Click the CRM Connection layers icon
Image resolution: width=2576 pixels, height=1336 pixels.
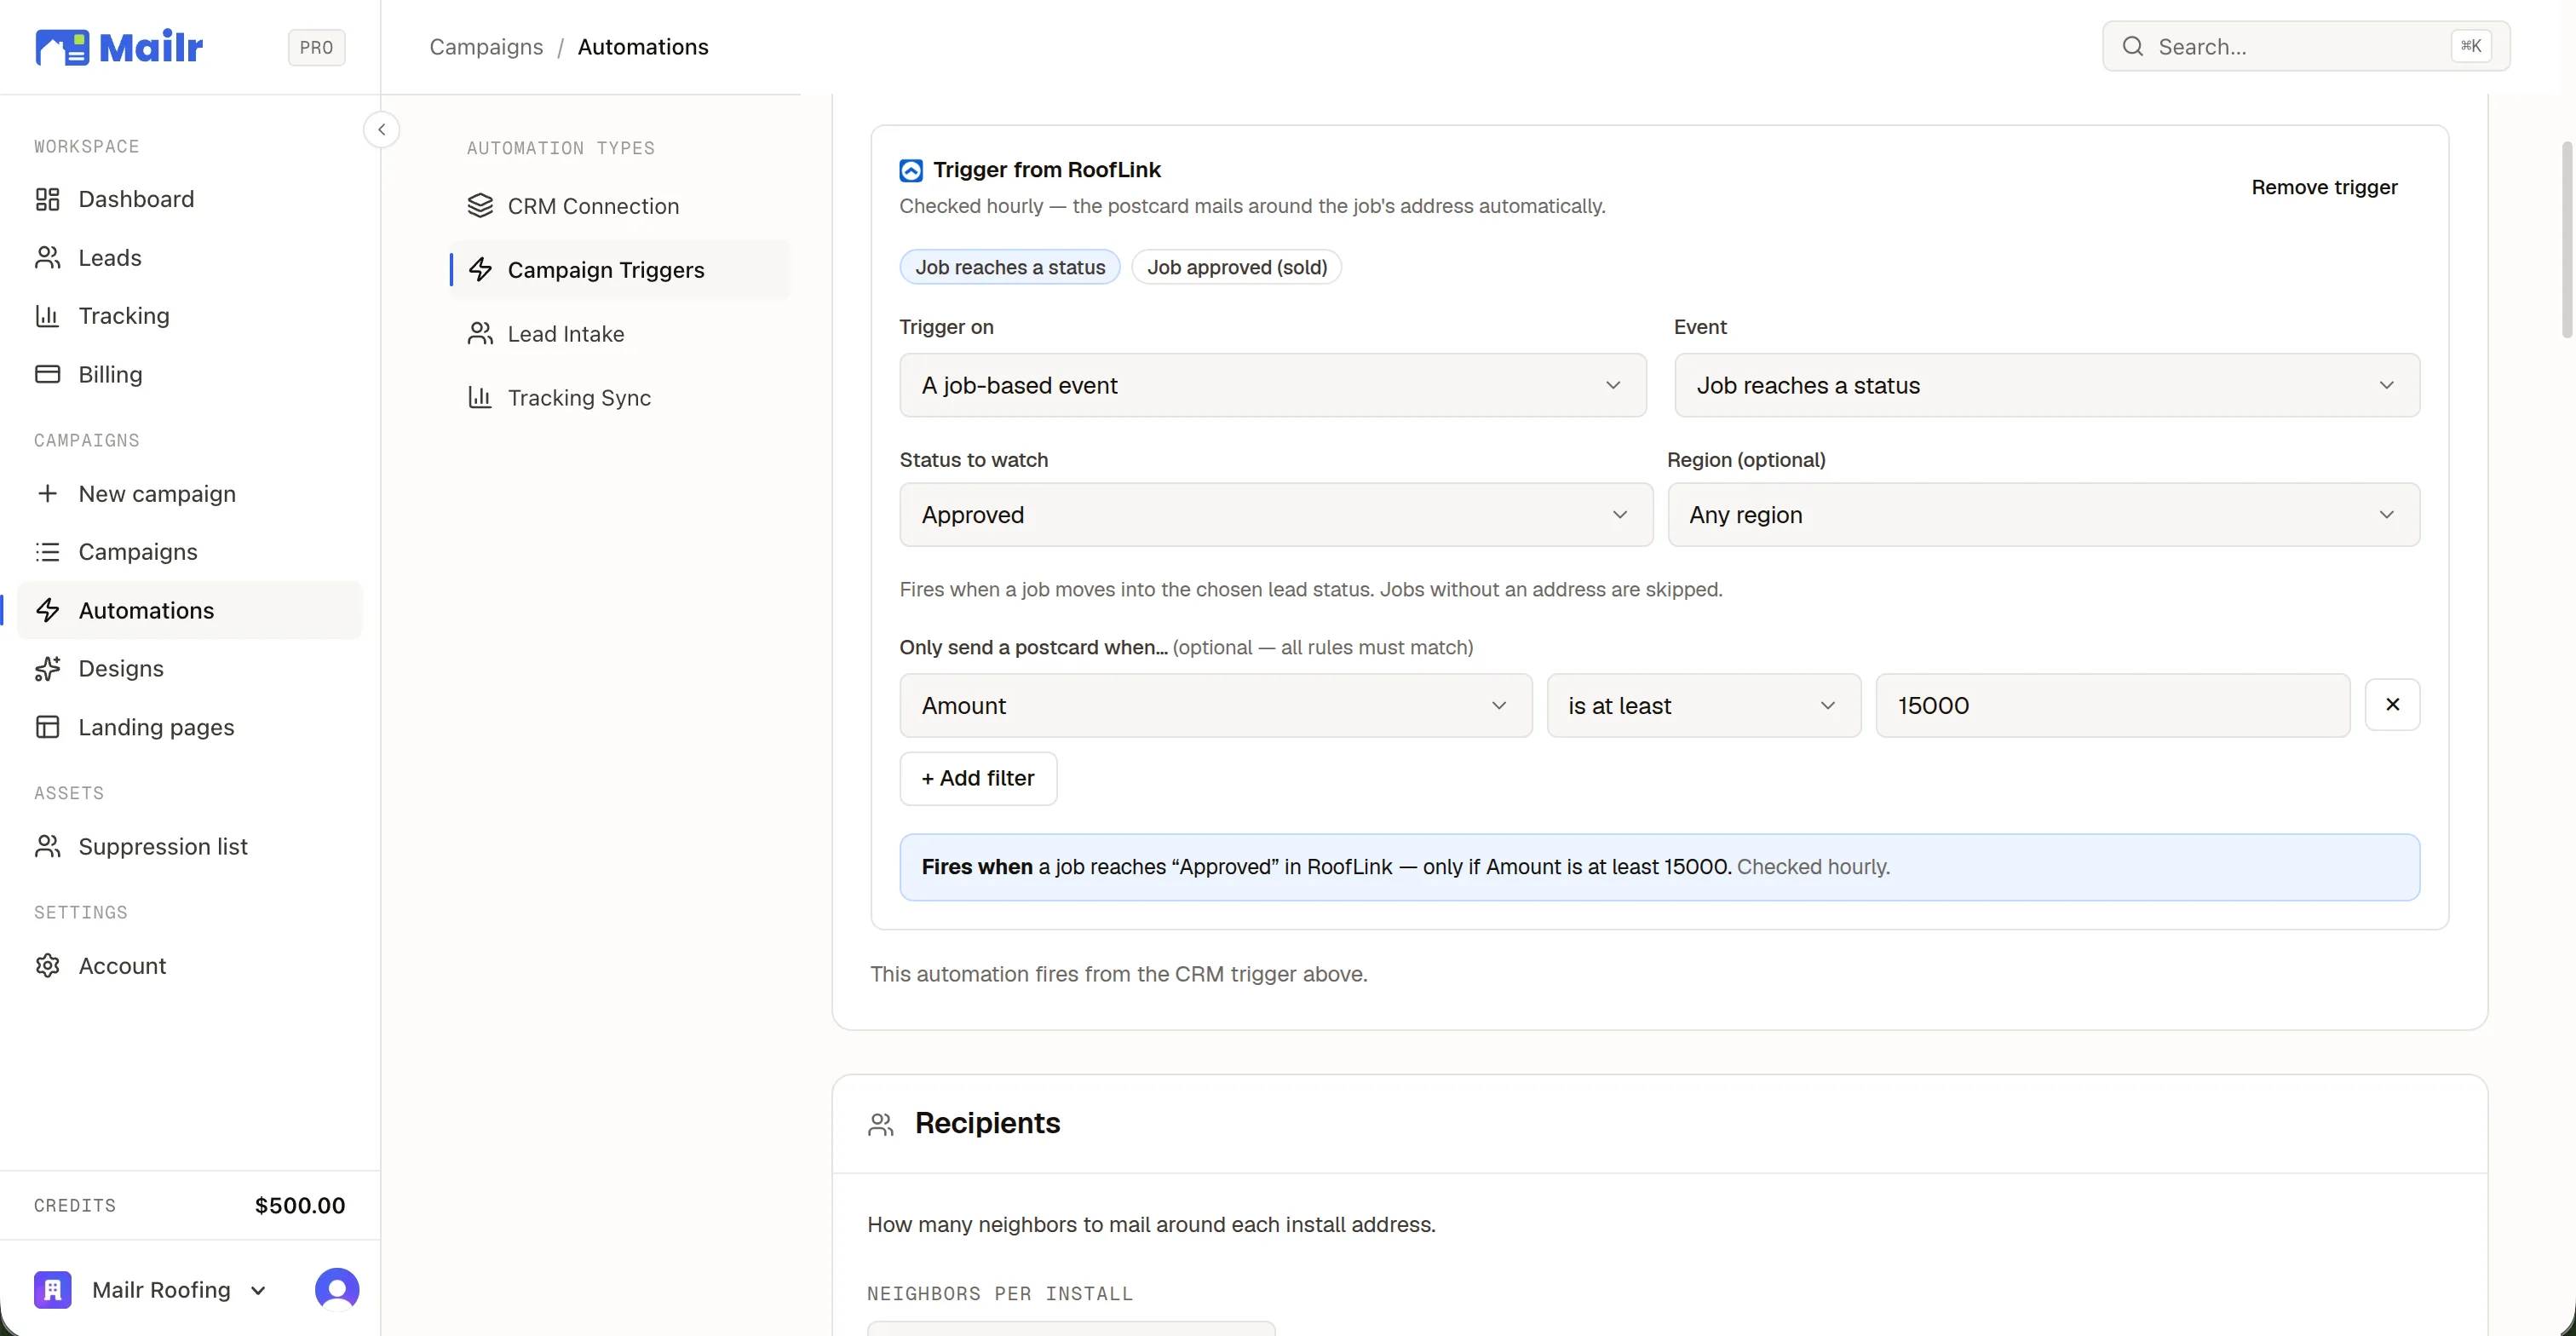click(480, 206)
